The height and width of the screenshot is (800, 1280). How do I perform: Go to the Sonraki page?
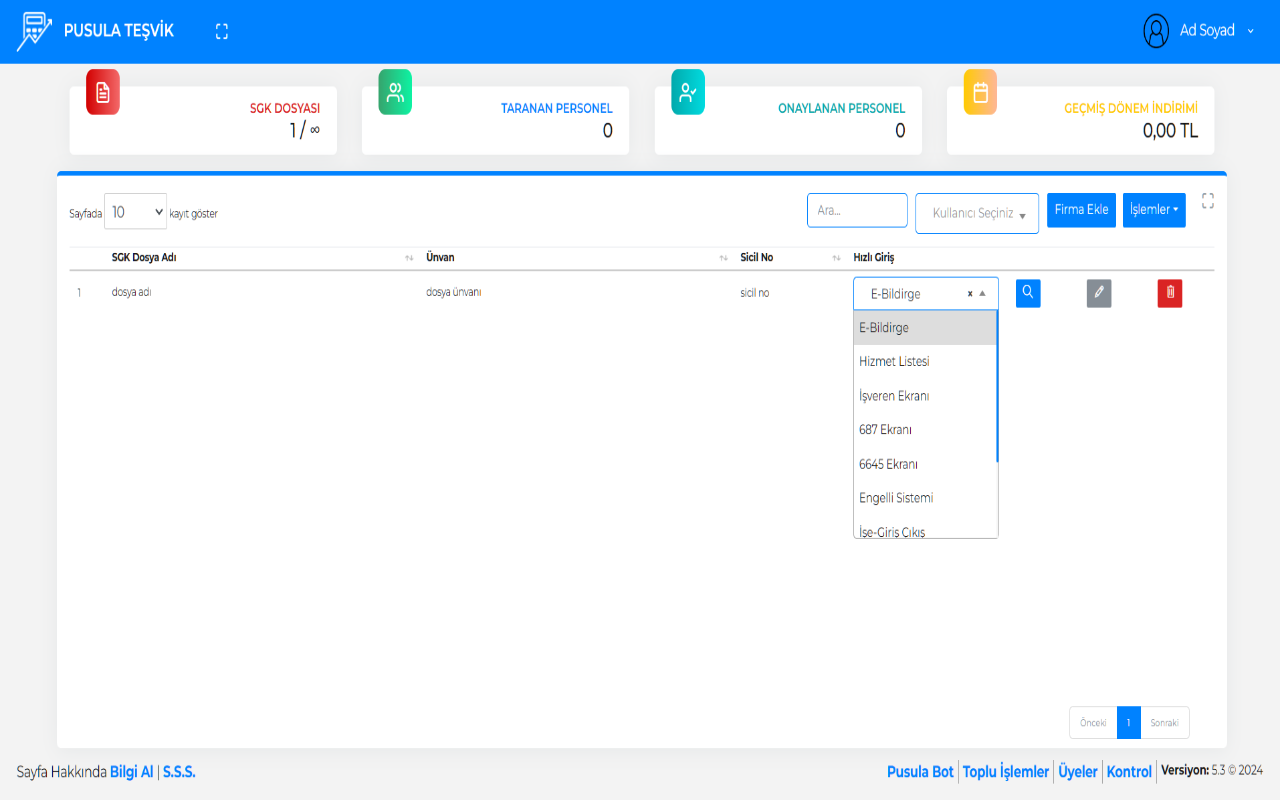1165,723
